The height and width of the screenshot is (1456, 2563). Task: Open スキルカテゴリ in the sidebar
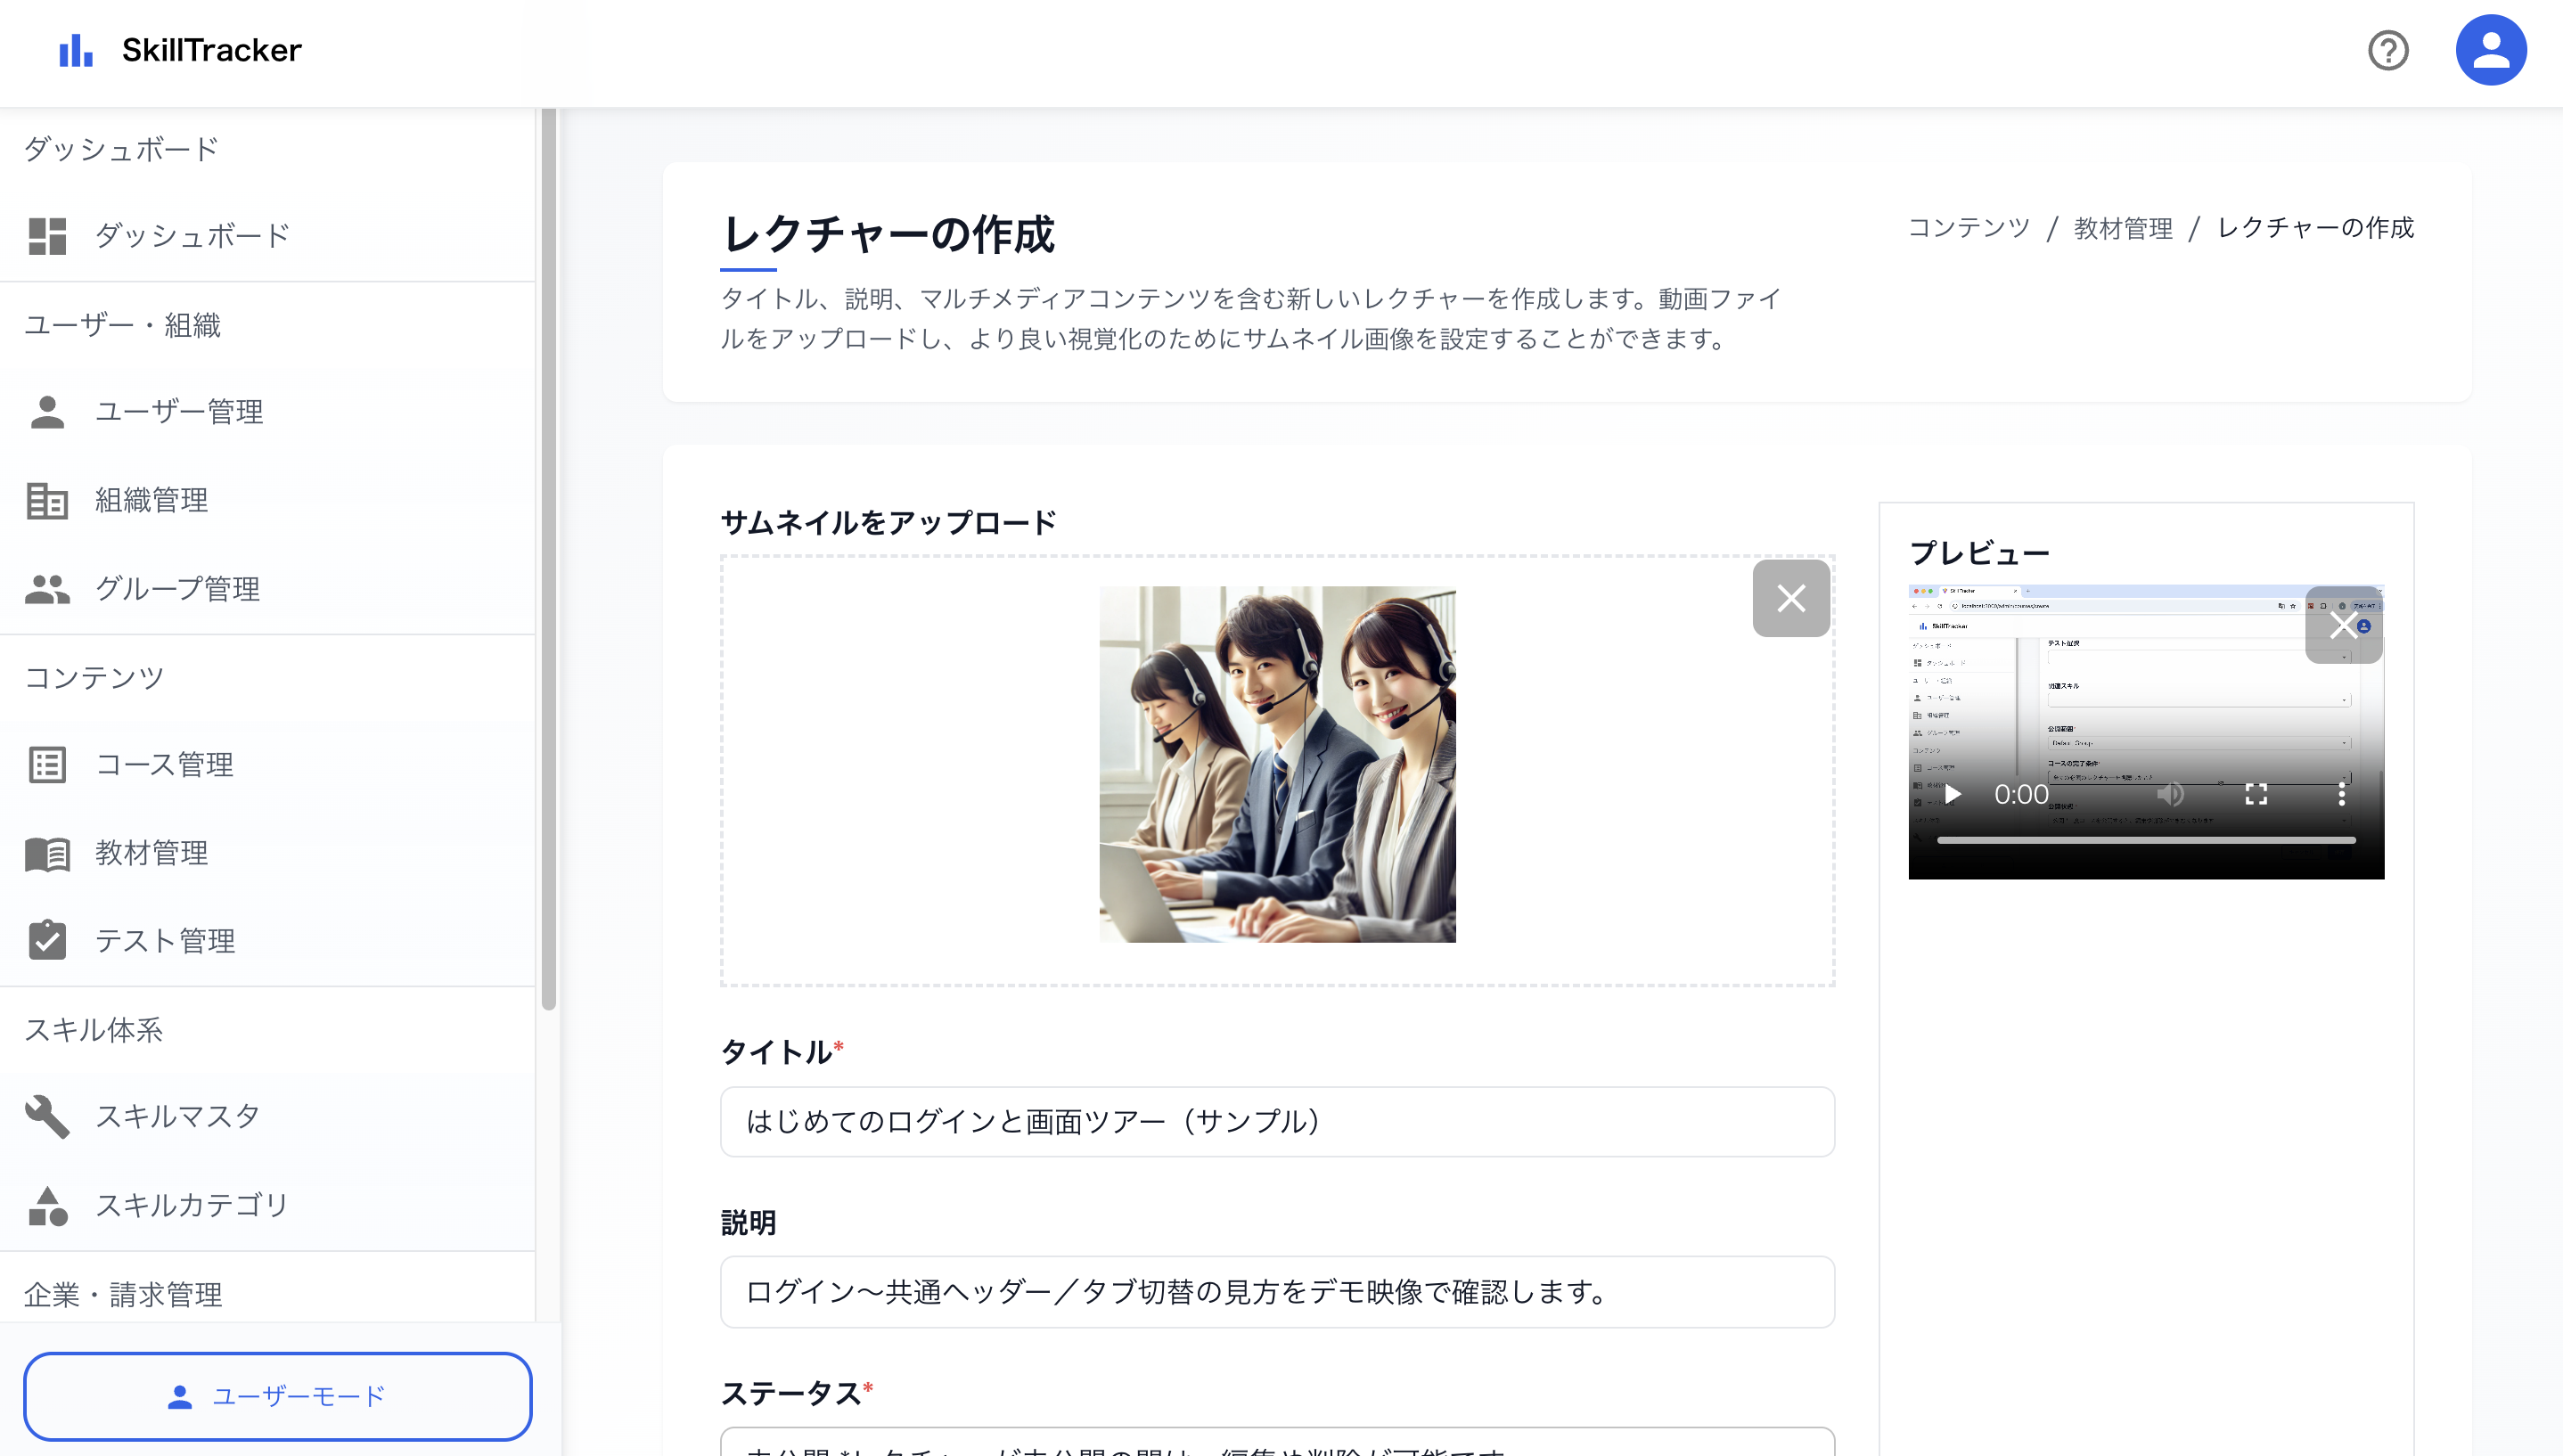(191, 1205)
